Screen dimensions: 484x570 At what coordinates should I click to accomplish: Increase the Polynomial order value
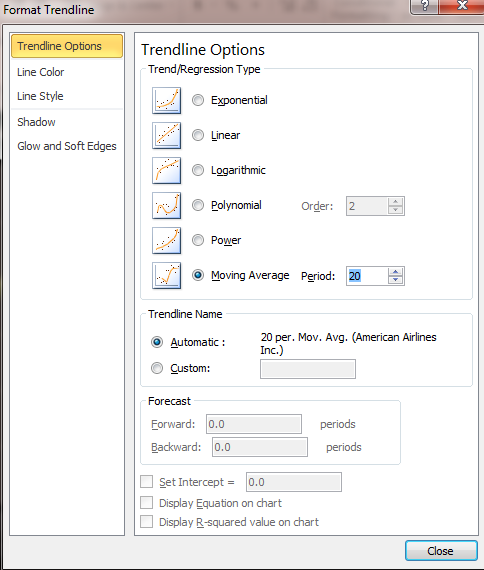[395, 202]
